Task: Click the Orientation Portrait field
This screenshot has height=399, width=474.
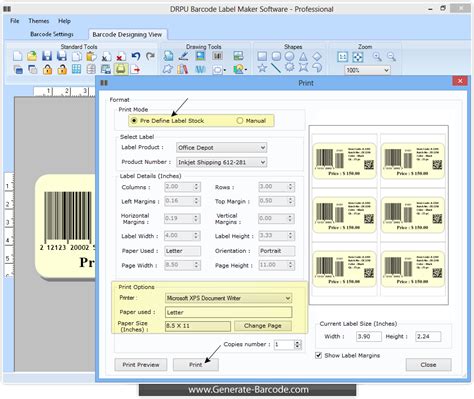Action: tap(277, 251)
